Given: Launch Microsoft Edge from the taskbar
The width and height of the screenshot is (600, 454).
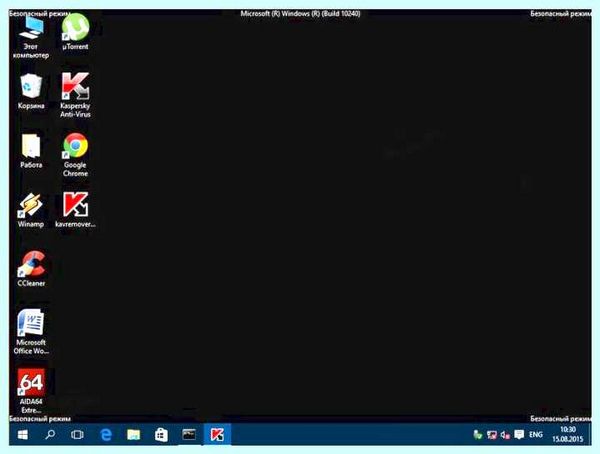Looking at the screenshot, I should 106,434.
